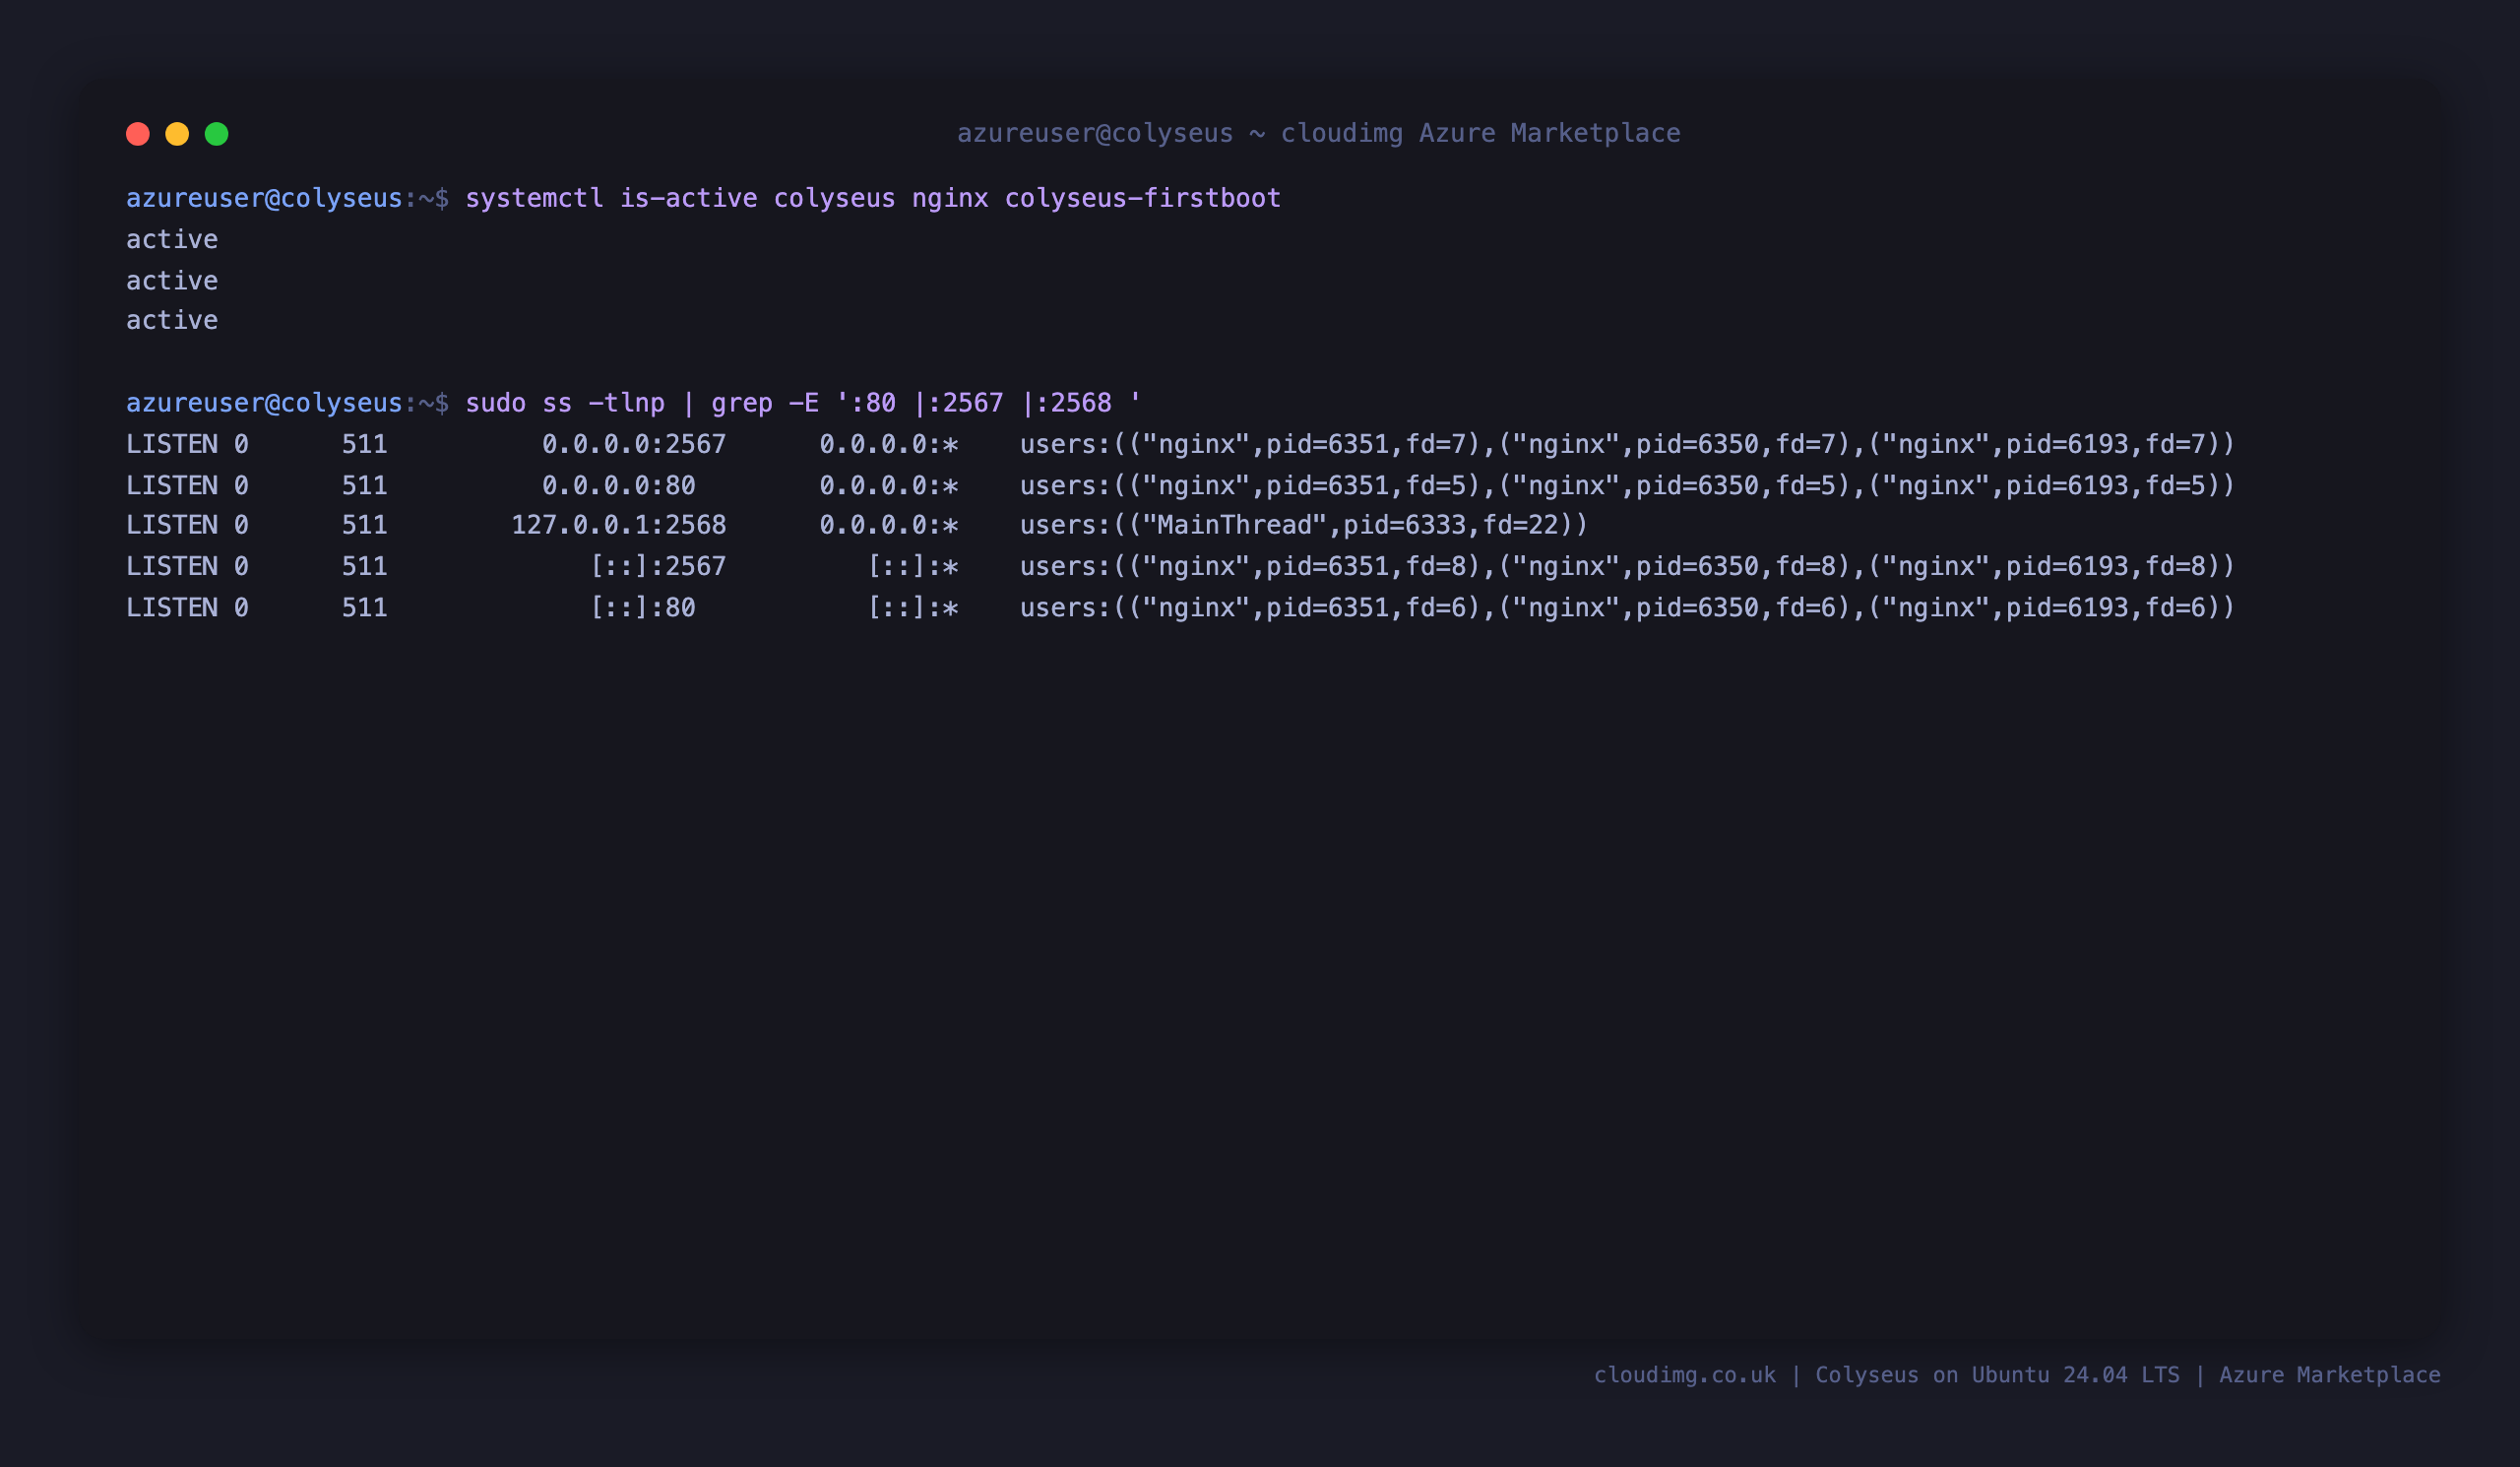Click the '[::]:2567' local address
Screen dimensions: 2520x1467
click(x=658, y=566)
